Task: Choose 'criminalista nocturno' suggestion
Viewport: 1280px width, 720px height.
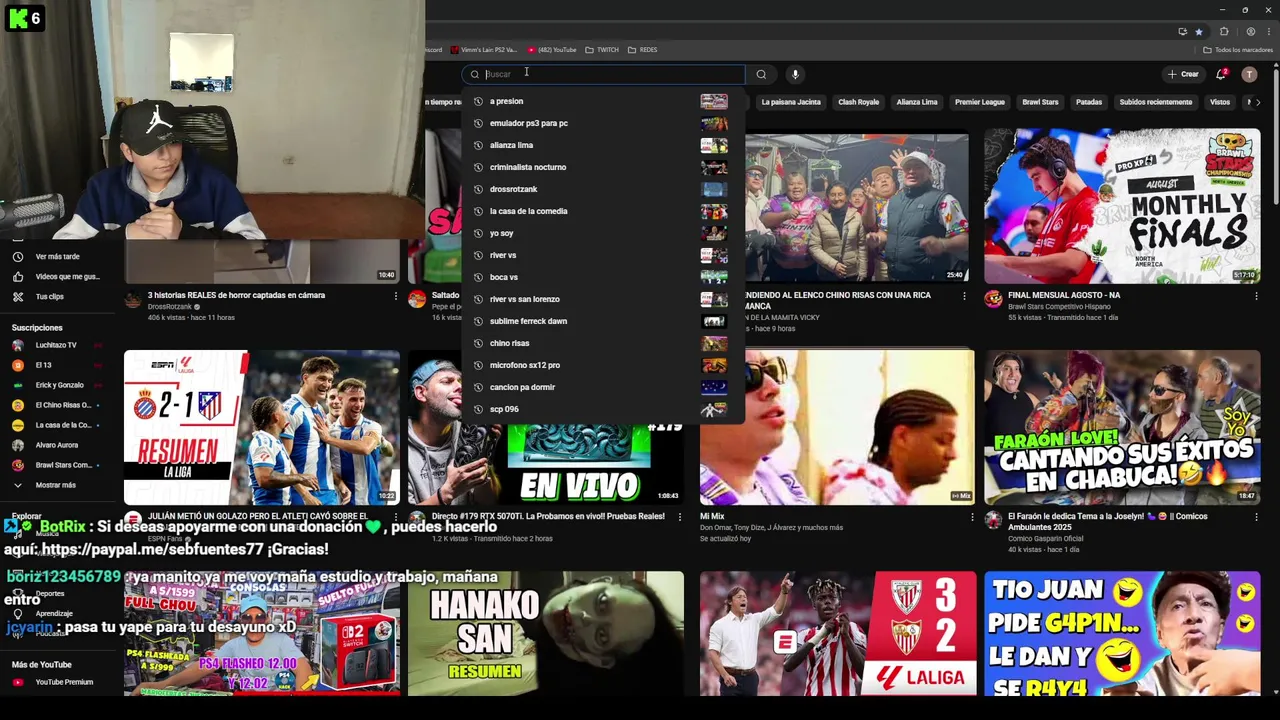Action: pyautogui.click(x=603, y=167)
